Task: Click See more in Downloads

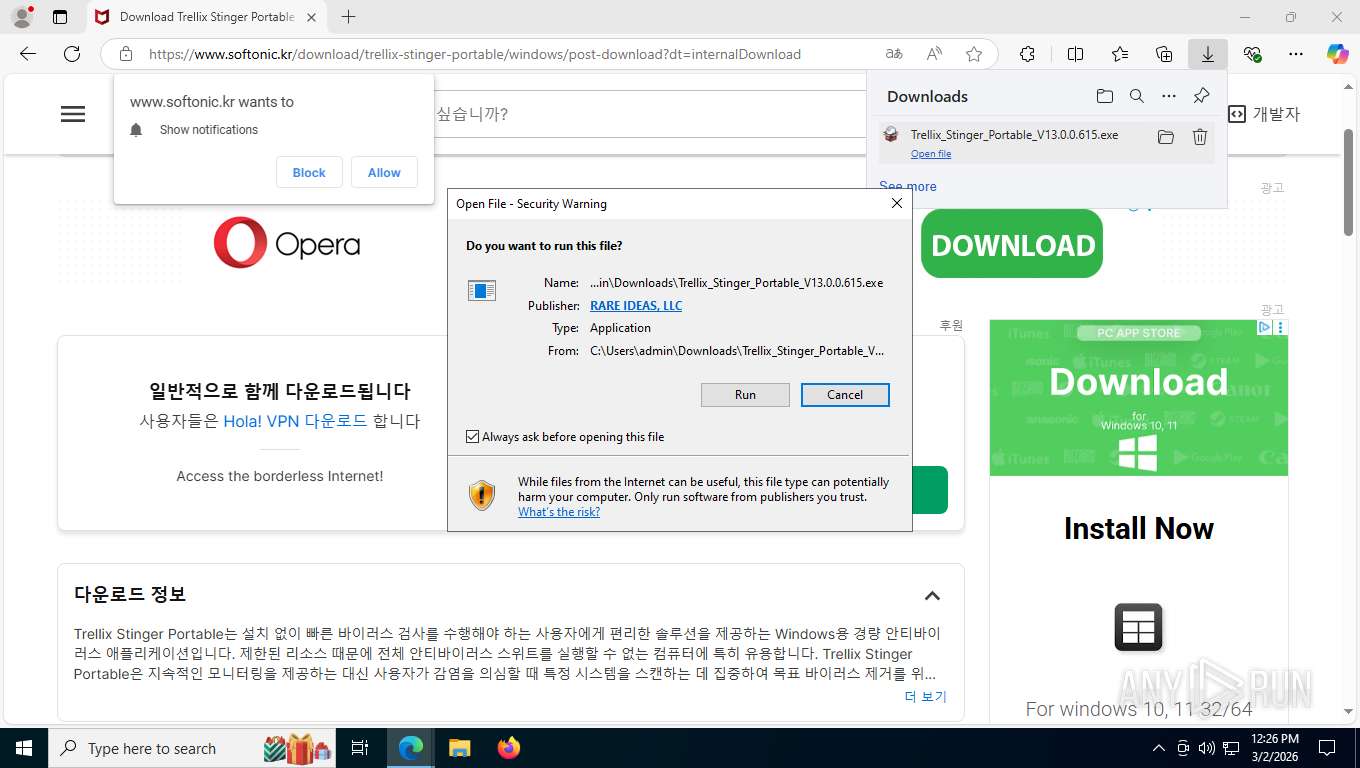Action: (x=908, y=186)
